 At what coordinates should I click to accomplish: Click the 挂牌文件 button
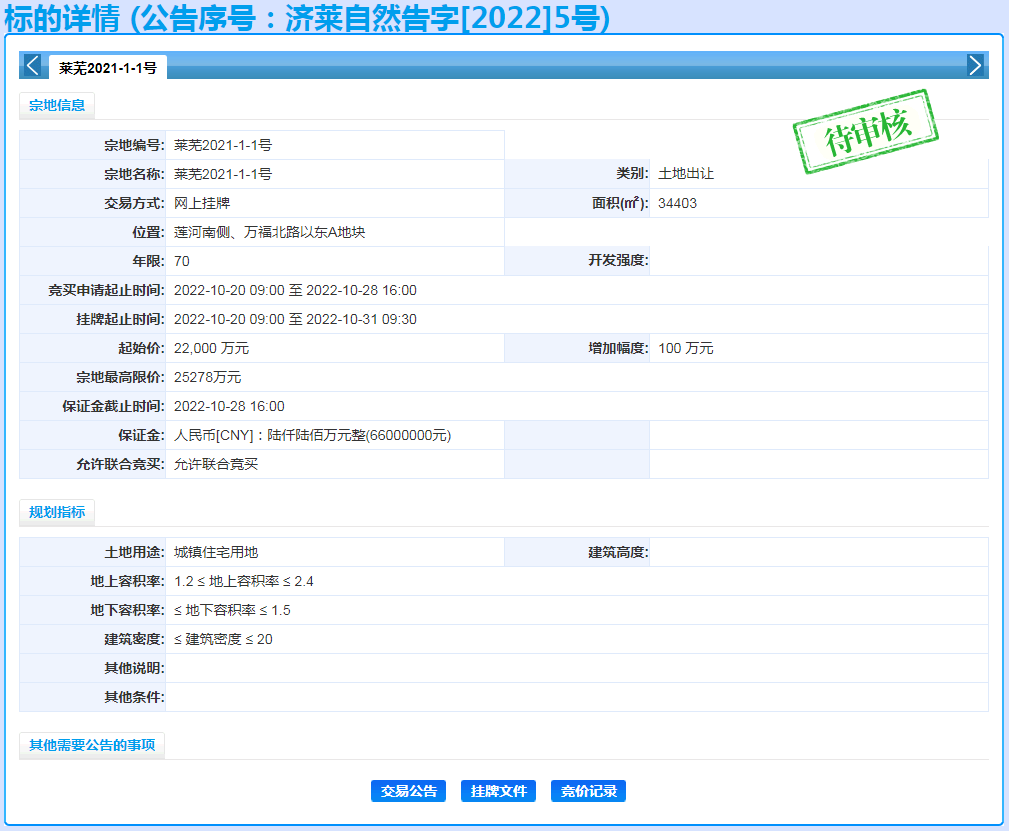(499, 791)
